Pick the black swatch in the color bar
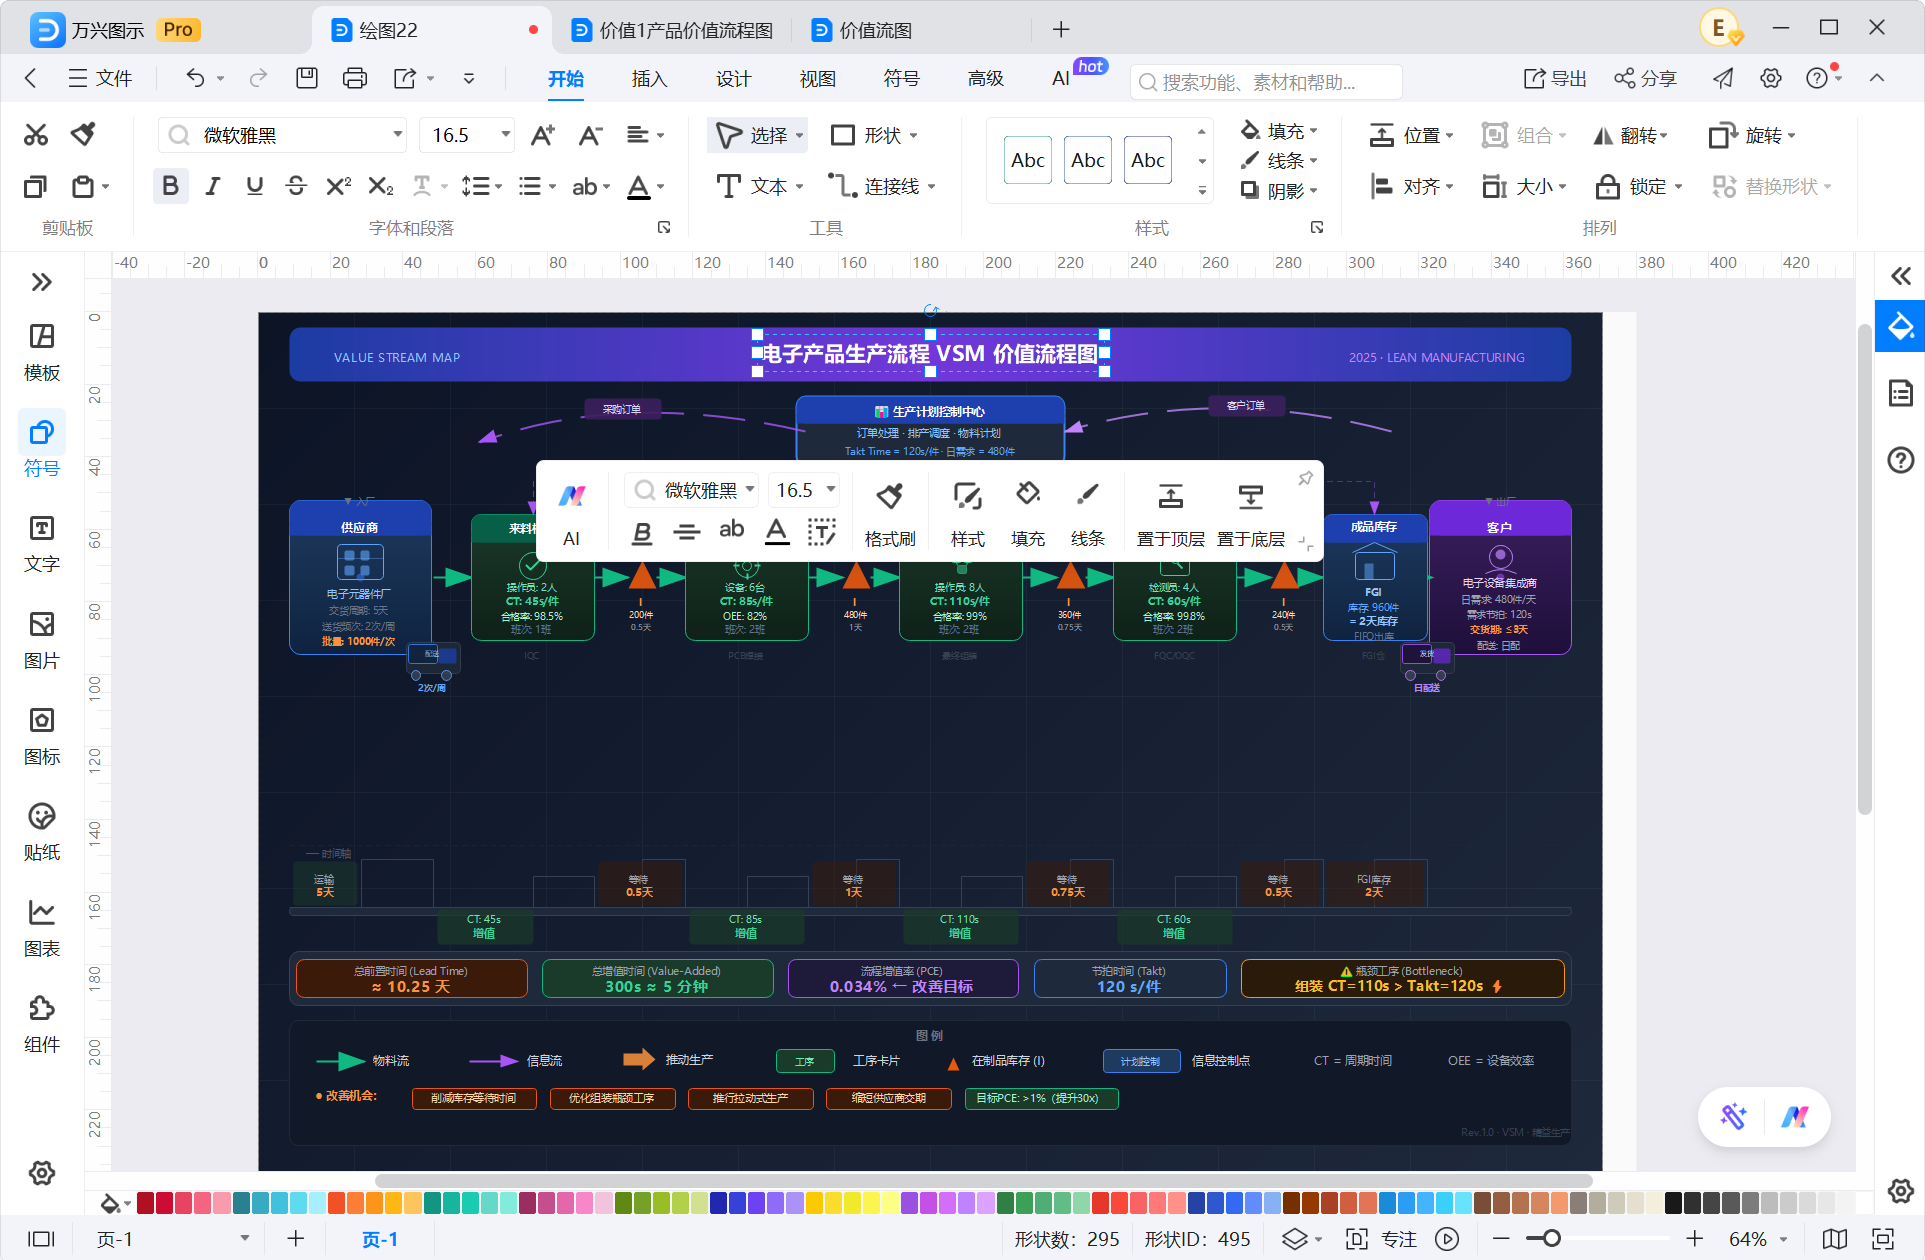The image size is (1925, 1260). [1673, 1202]
